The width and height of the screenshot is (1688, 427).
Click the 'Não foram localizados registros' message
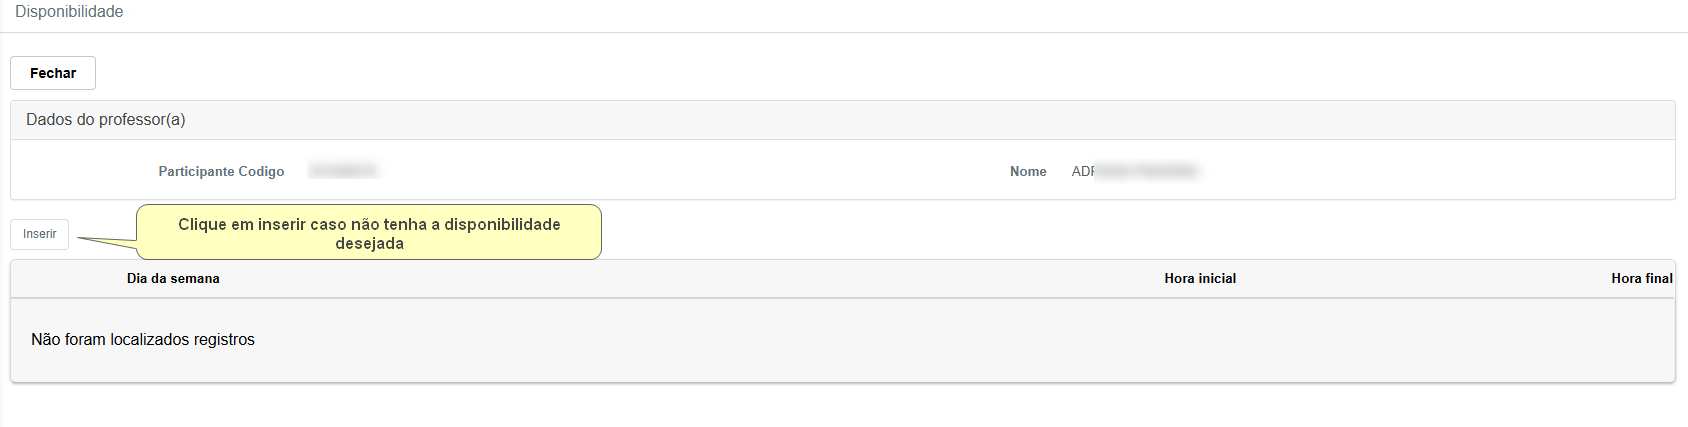click(143, 340)
